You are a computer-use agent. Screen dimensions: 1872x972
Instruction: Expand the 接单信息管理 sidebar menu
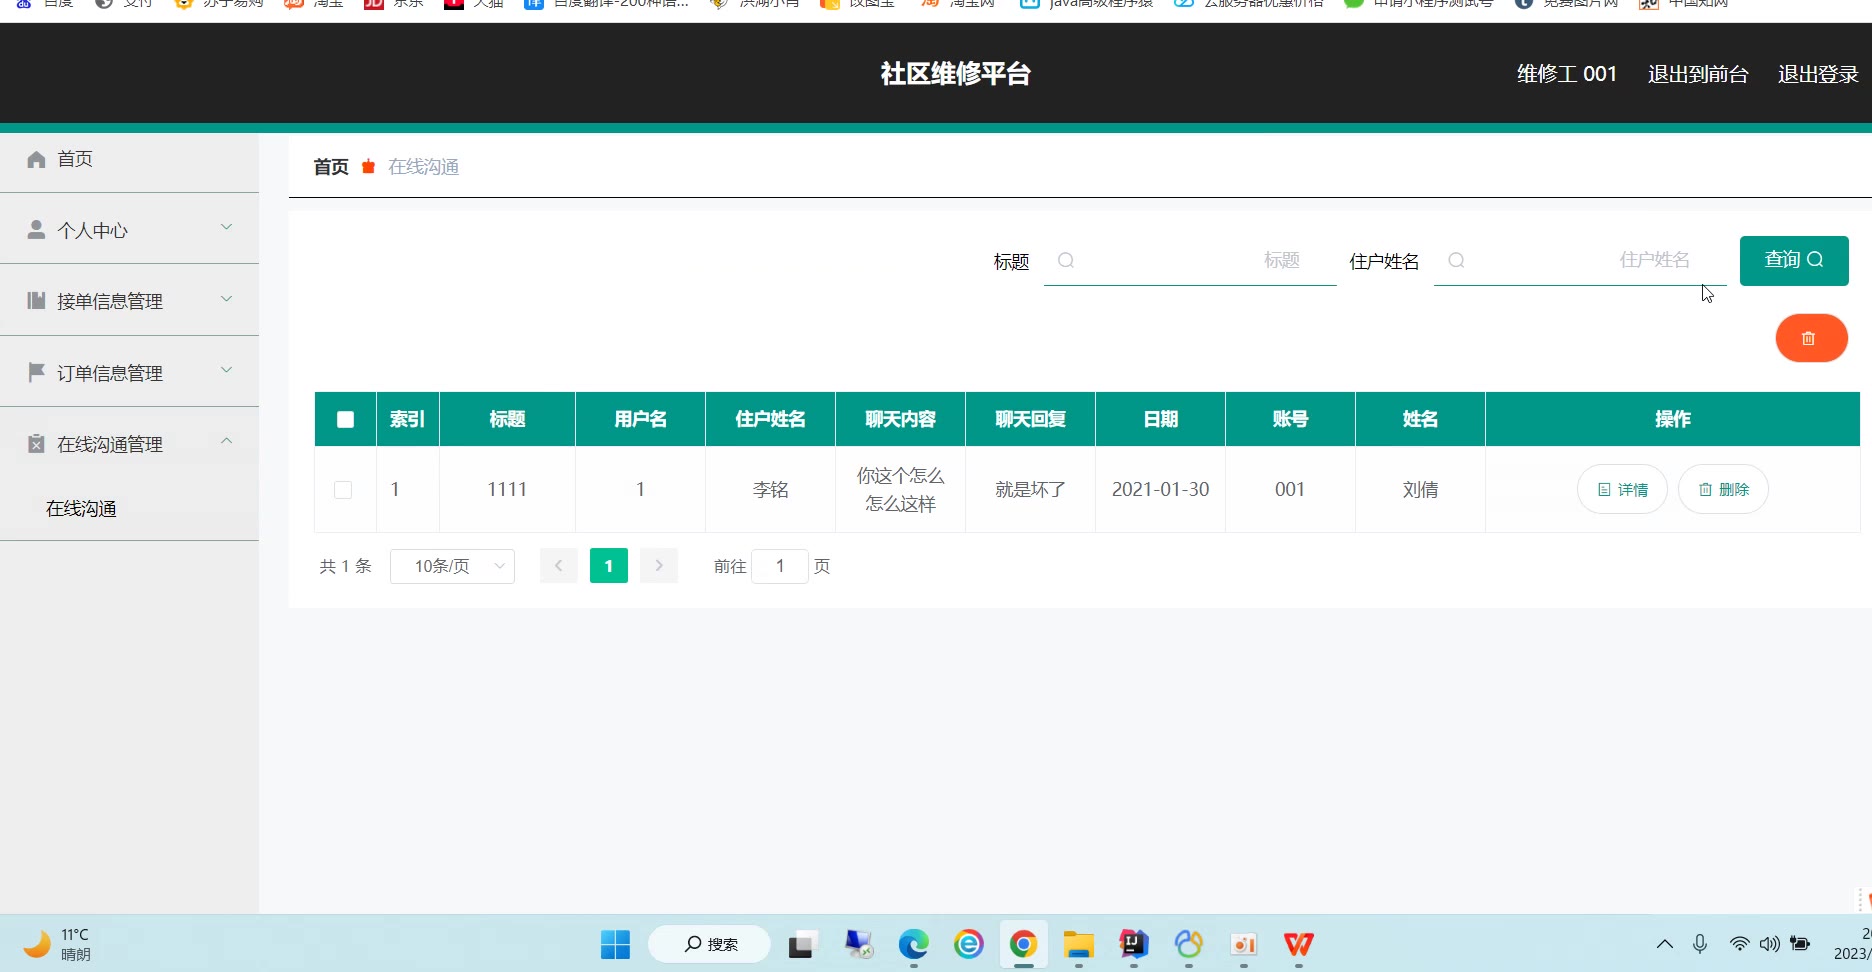tap(130, 301)
